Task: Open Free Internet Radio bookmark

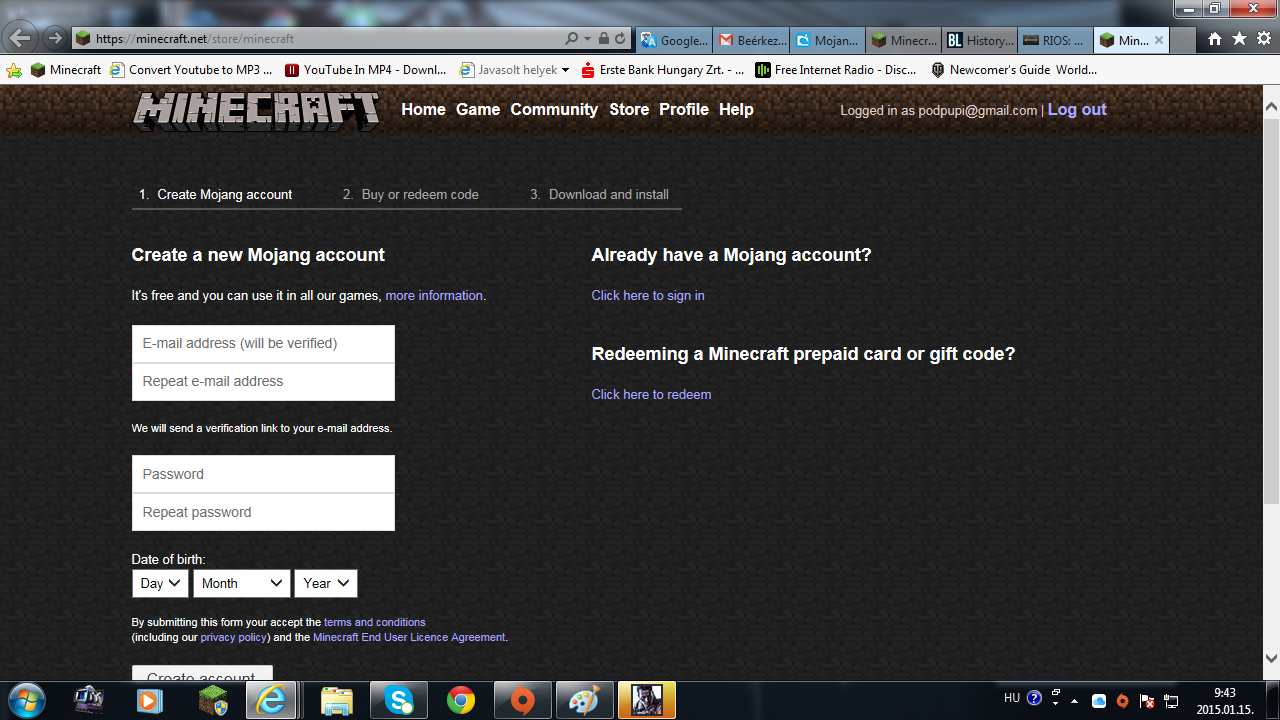Action: 836,70
